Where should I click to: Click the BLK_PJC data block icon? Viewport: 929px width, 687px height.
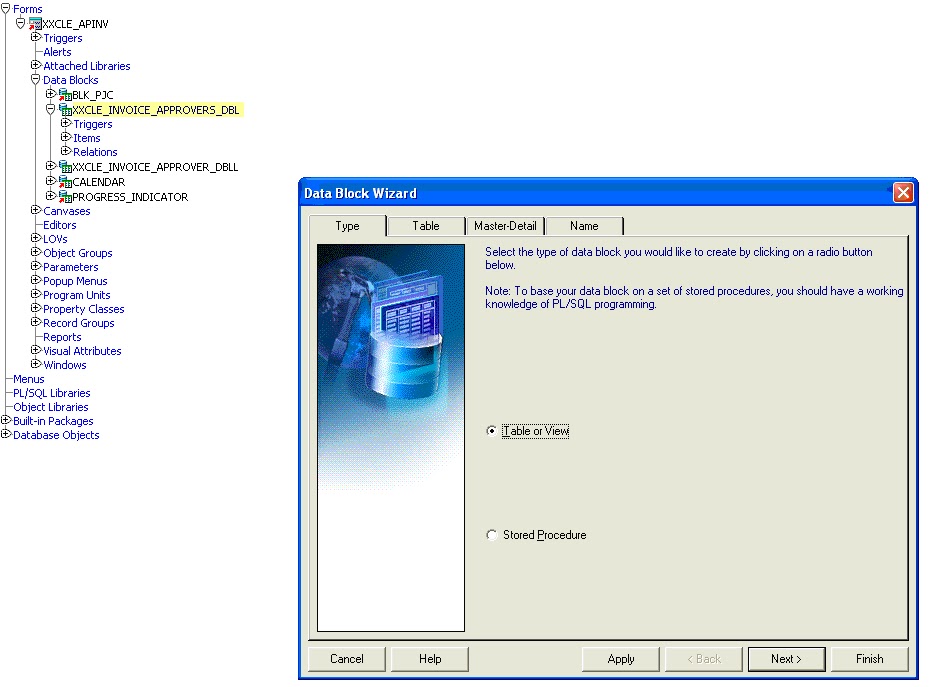[x=65, y=94]
